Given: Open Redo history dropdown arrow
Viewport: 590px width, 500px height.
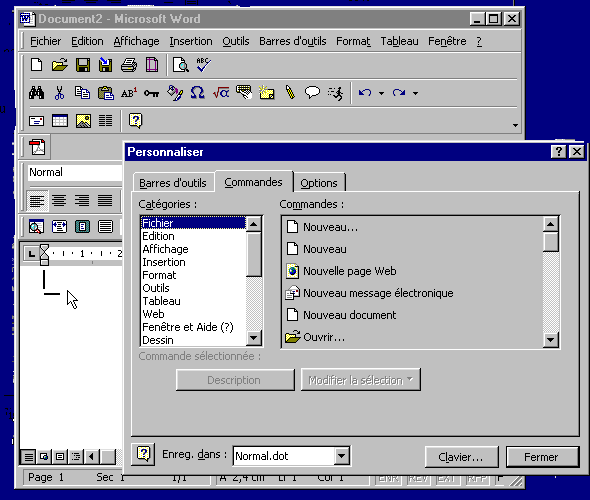Looking at the screenshot, I should pyautogui.click(x=415, y=93).
